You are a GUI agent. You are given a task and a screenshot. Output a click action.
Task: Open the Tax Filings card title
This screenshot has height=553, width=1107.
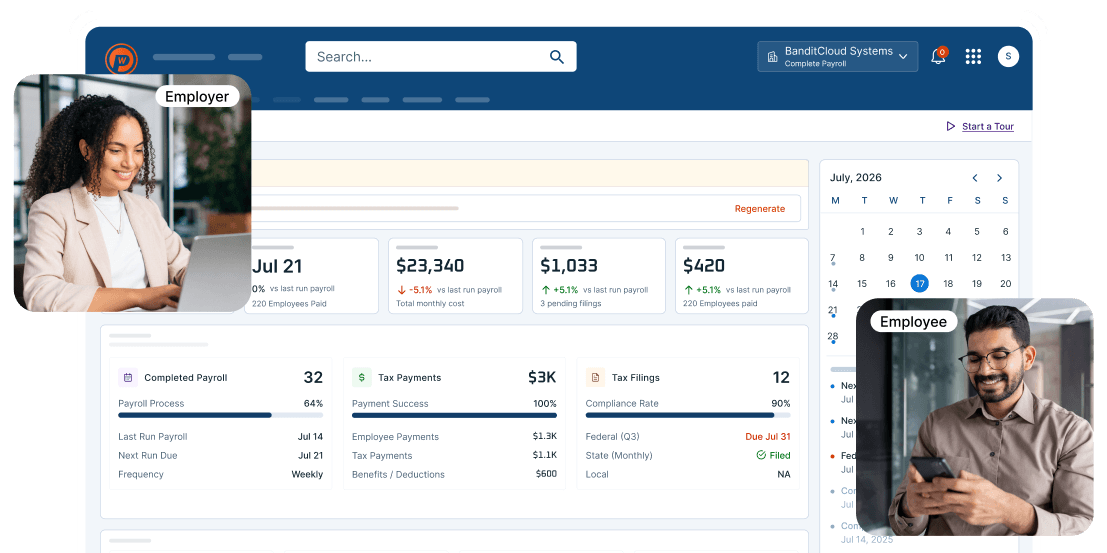pyautogui.click(x=635, y=378)
